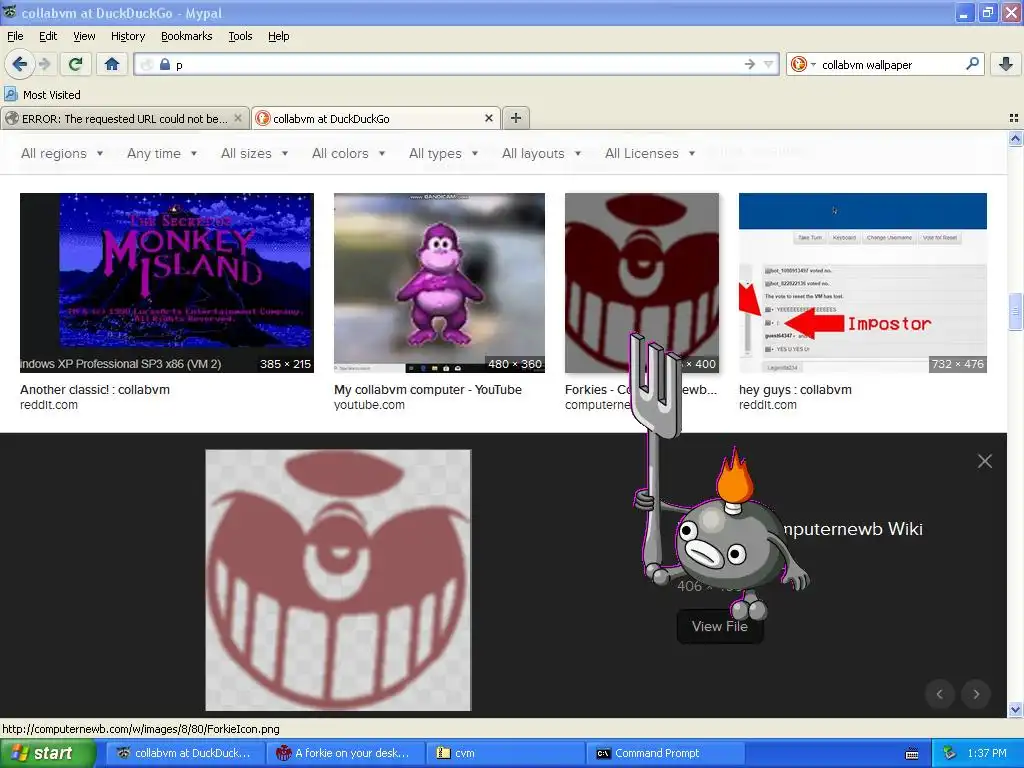Expand the All layouts filter

(x=541, y=153)
